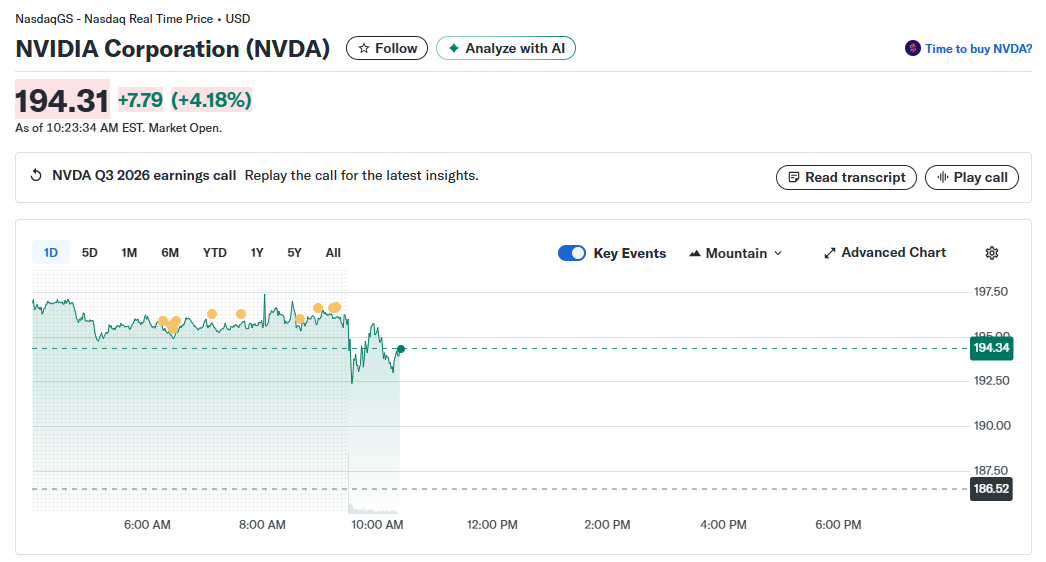Click the current price marker dot on the chart

[x=401, y=349]
